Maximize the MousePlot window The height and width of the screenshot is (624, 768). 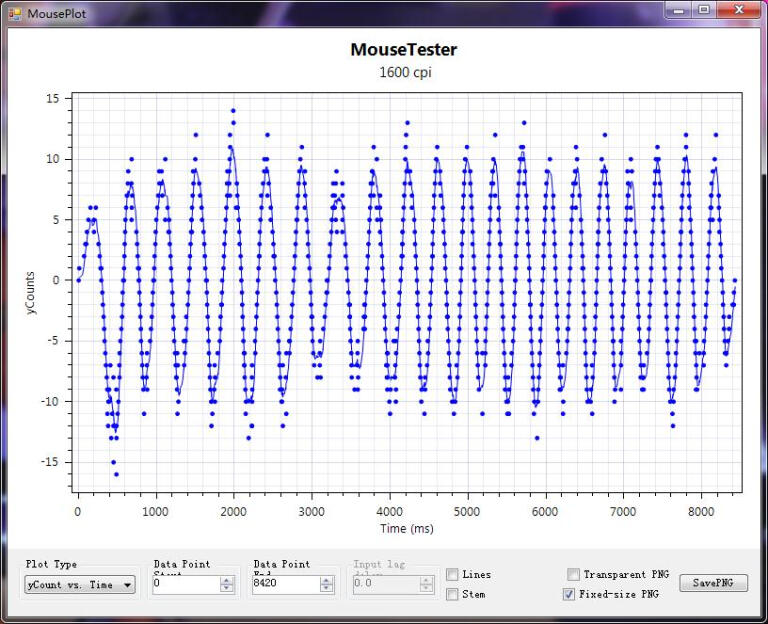(704, 10)
